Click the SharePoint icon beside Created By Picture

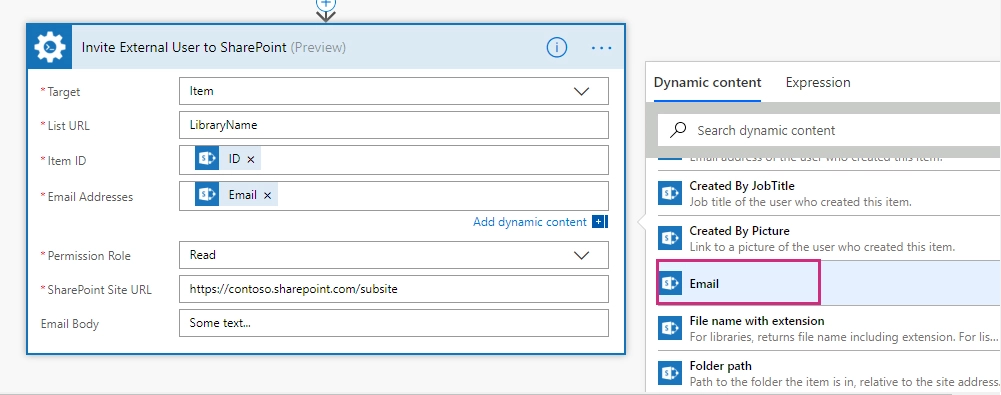670,238
